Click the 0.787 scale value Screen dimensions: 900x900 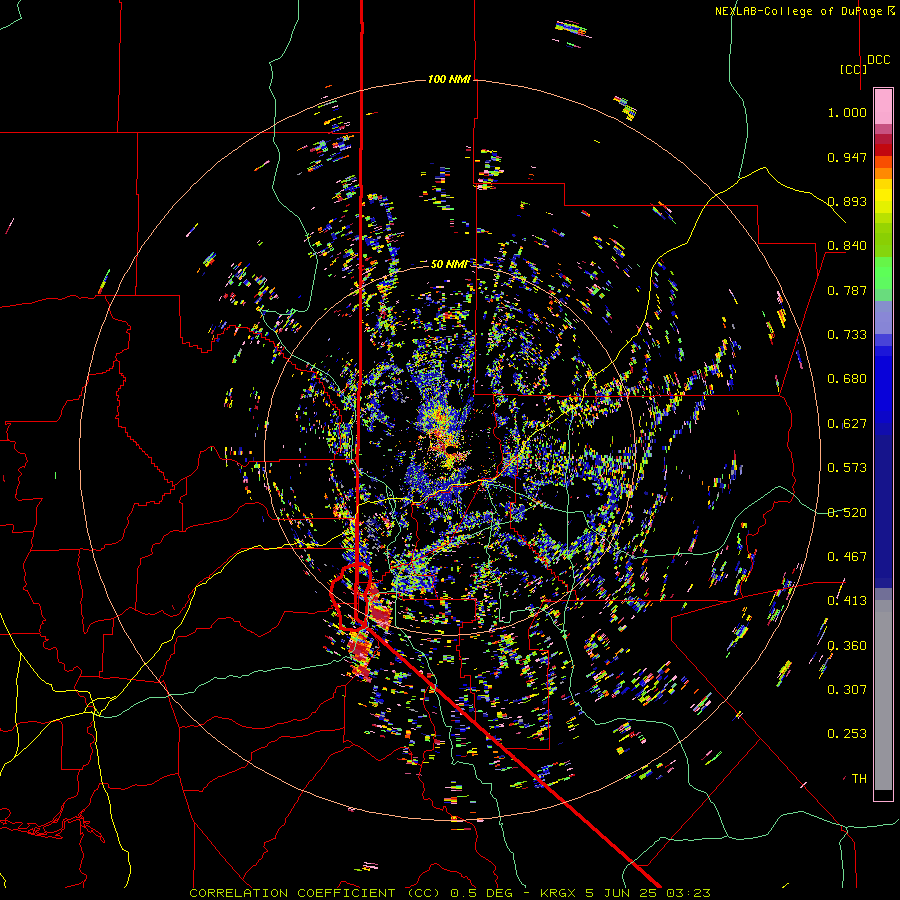pos(847,290)
